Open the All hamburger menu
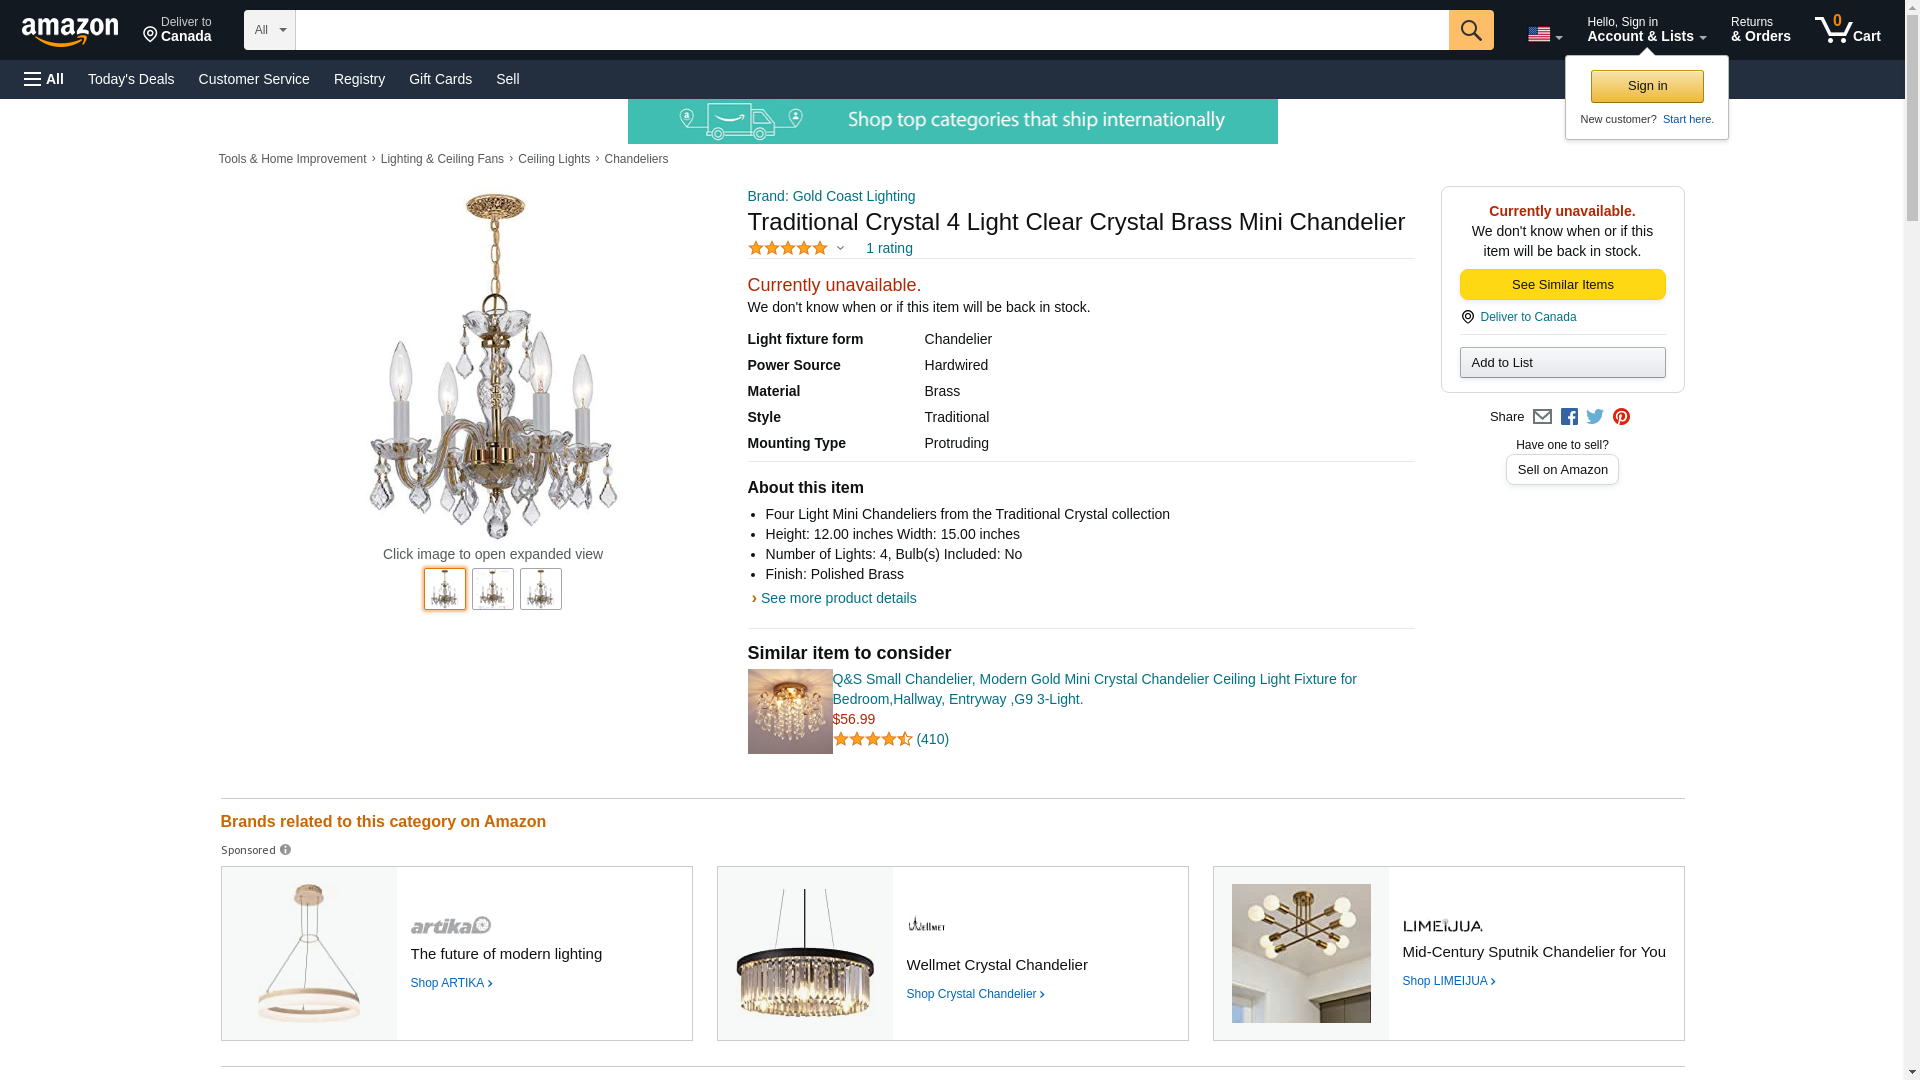The width and height of the screenshot is (1920, 1080). [x=44, y=79]
